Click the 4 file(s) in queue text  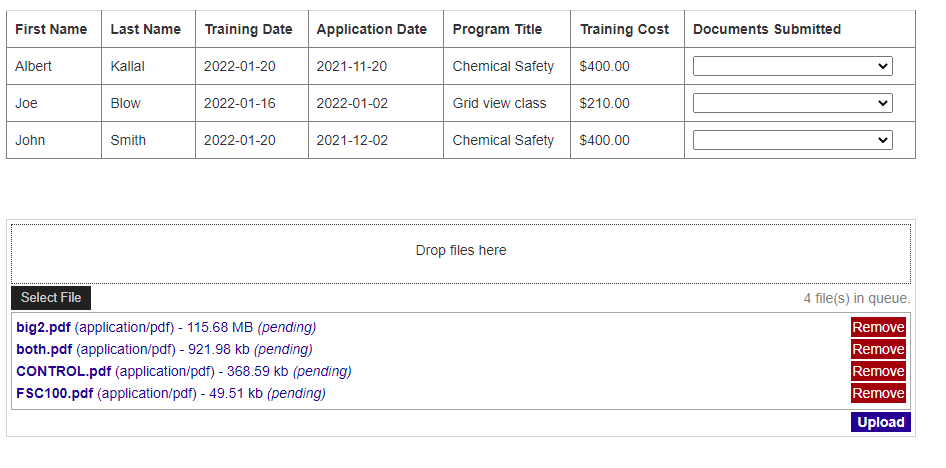click(857, 298)
